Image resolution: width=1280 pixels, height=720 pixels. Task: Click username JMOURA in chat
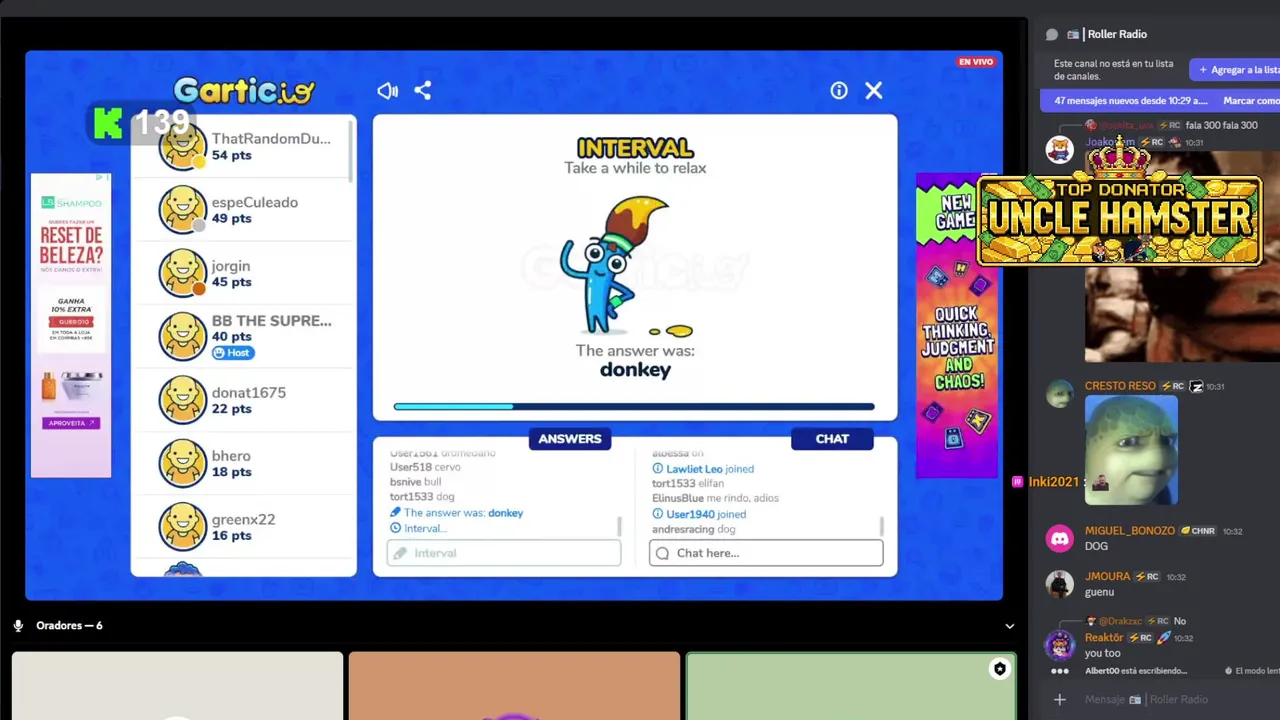coord(1107,577)
